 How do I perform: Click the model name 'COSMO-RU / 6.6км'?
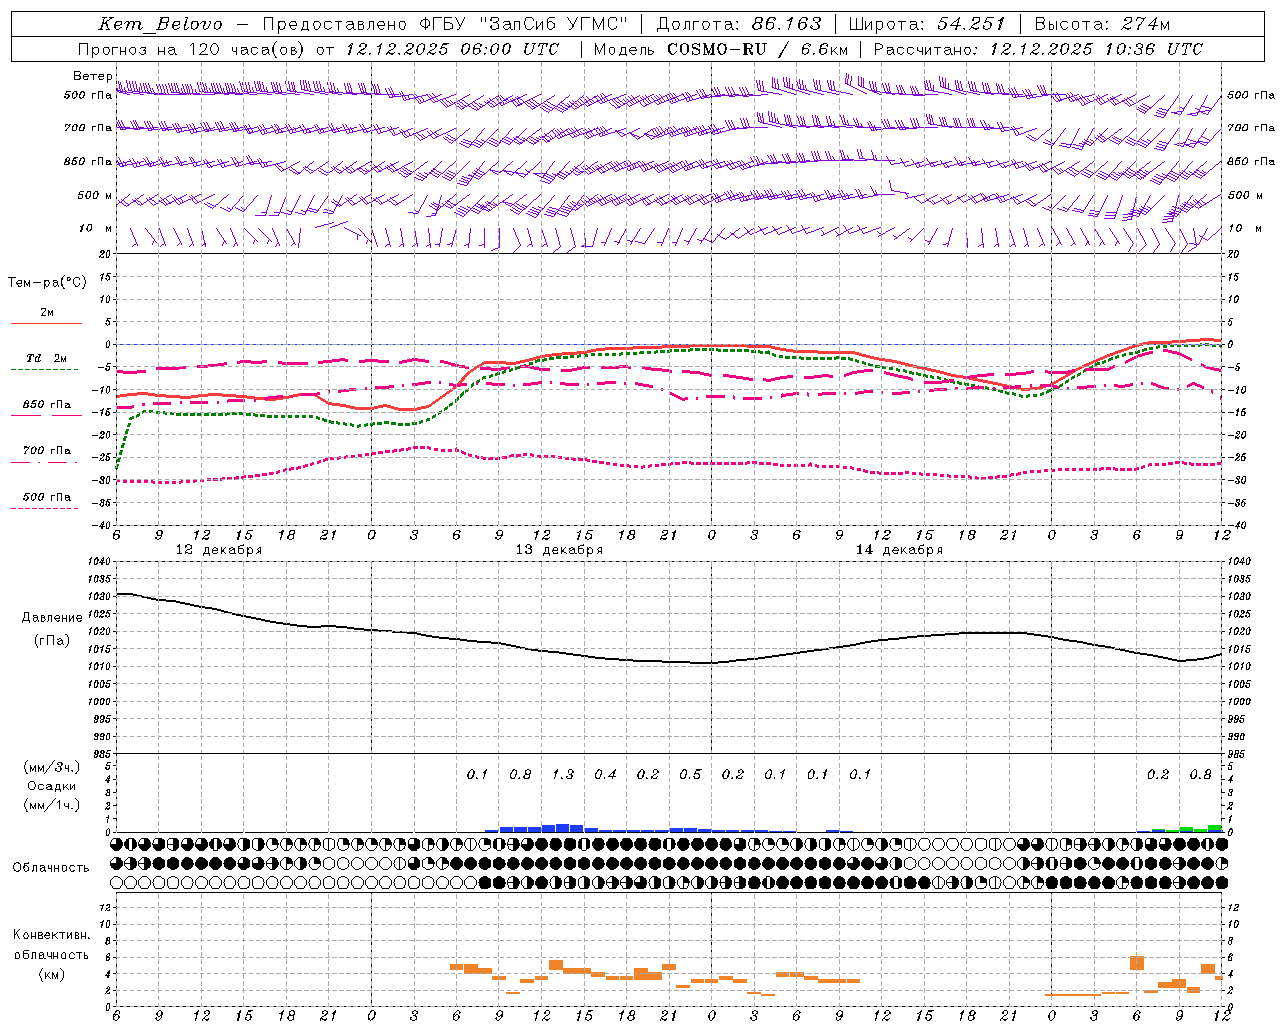click(757, 49)
